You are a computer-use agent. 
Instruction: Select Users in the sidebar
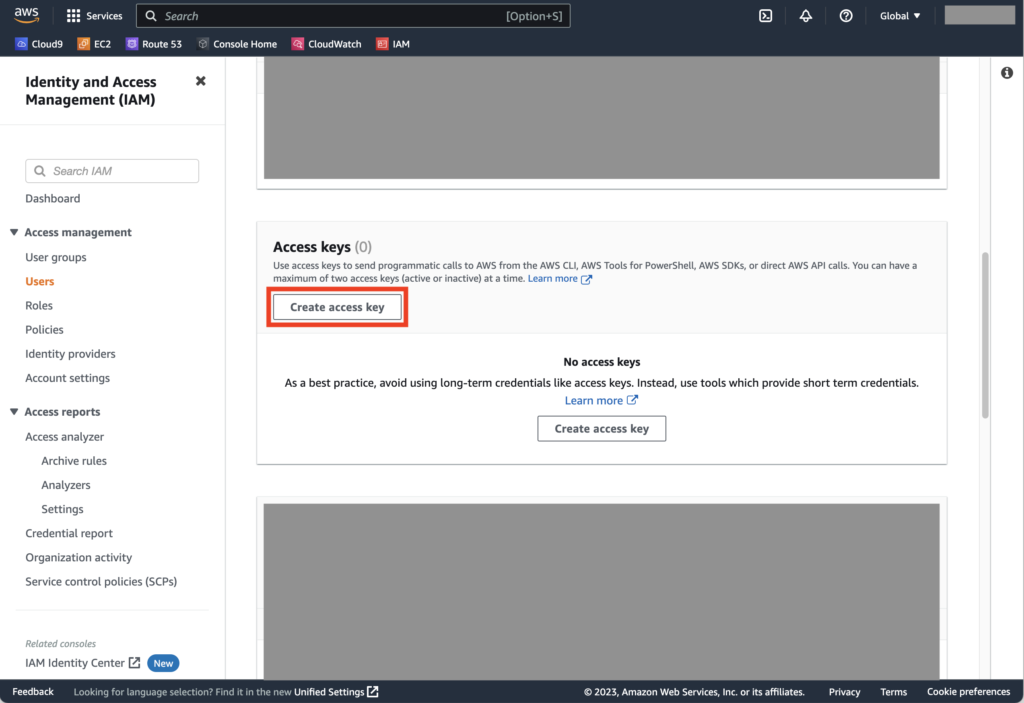[40, 282]
